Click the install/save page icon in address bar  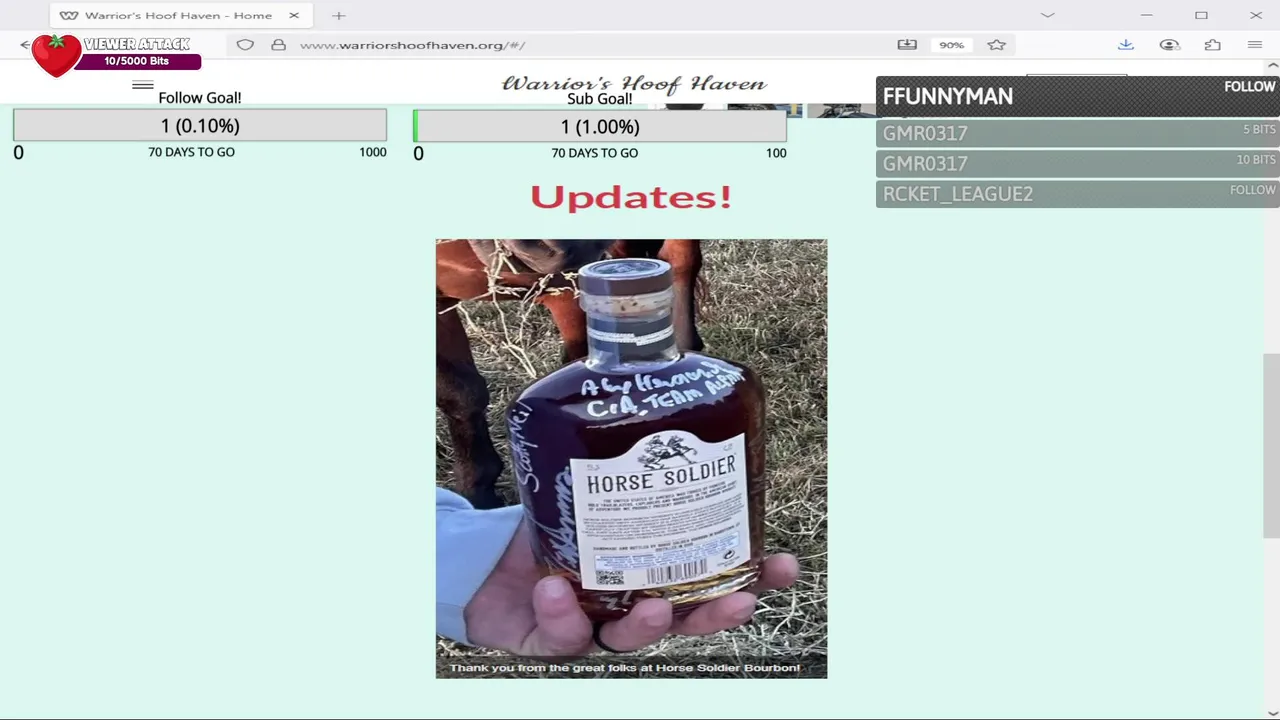(x=907, y=45)
